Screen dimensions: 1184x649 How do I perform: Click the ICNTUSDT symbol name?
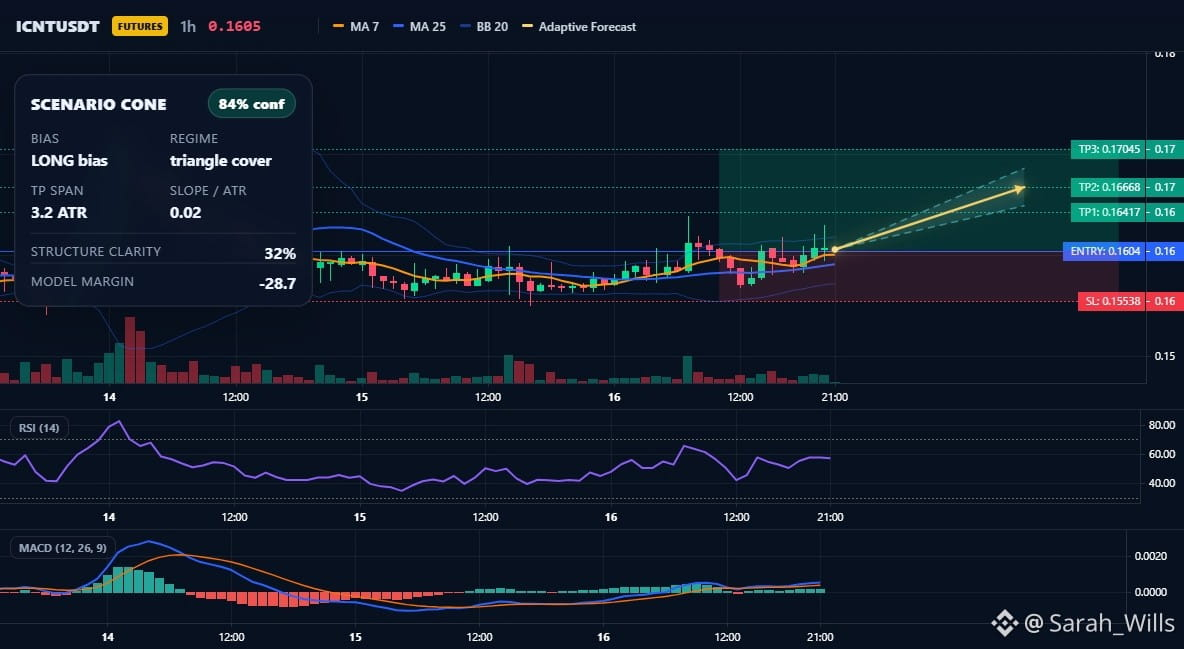(x=57, y=26)
